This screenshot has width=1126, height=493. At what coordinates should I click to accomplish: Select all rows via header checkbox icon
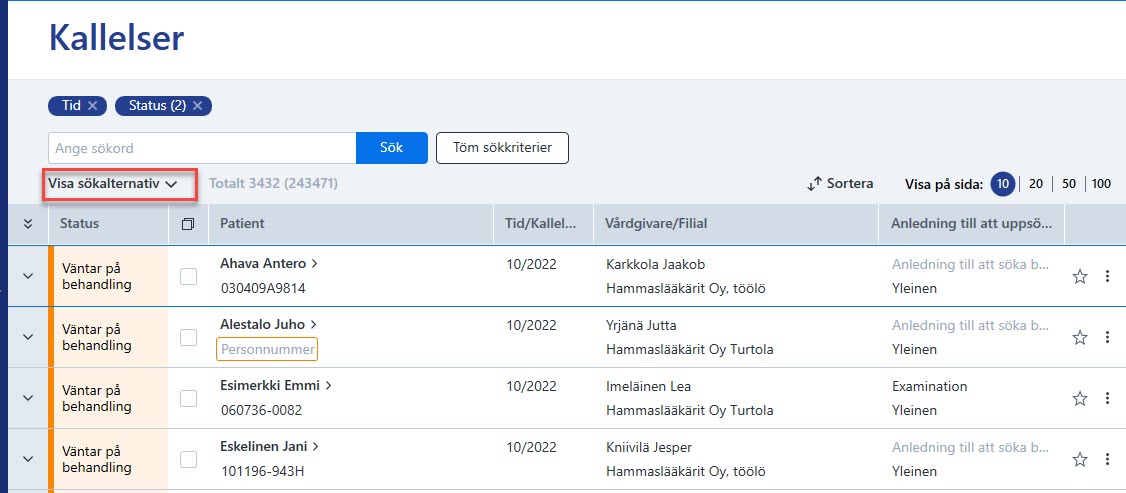(x=188, y=224)
